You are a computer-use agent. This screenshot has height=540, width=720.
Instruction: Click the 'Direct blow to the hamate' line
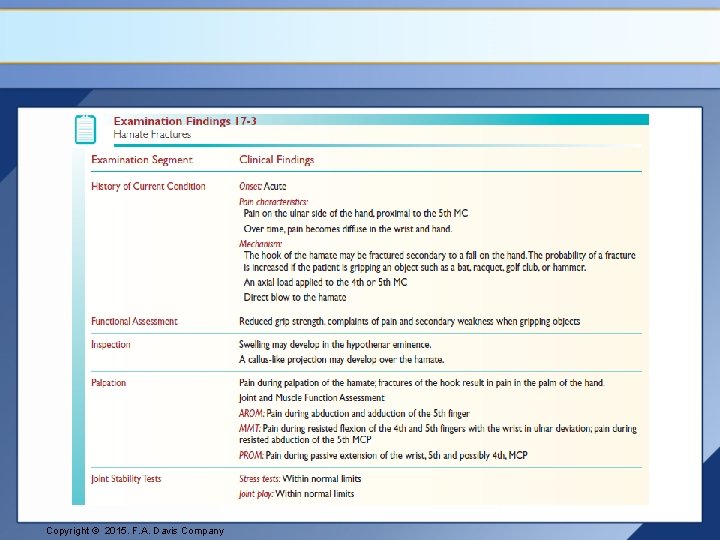pos(295,297)
